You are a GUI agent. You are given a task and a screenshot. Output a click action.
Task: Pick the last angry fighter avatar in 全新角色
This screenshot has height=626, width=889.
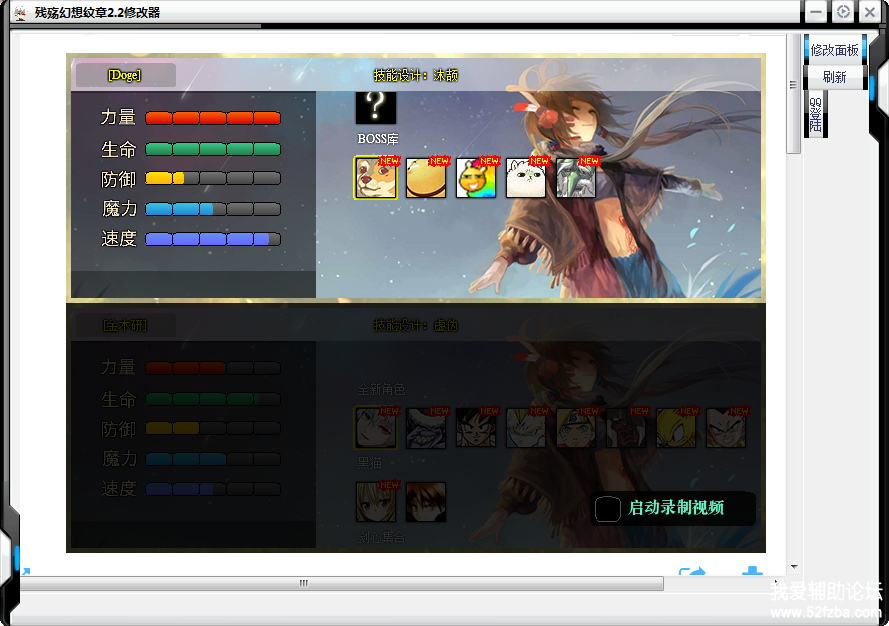[726, 428]
